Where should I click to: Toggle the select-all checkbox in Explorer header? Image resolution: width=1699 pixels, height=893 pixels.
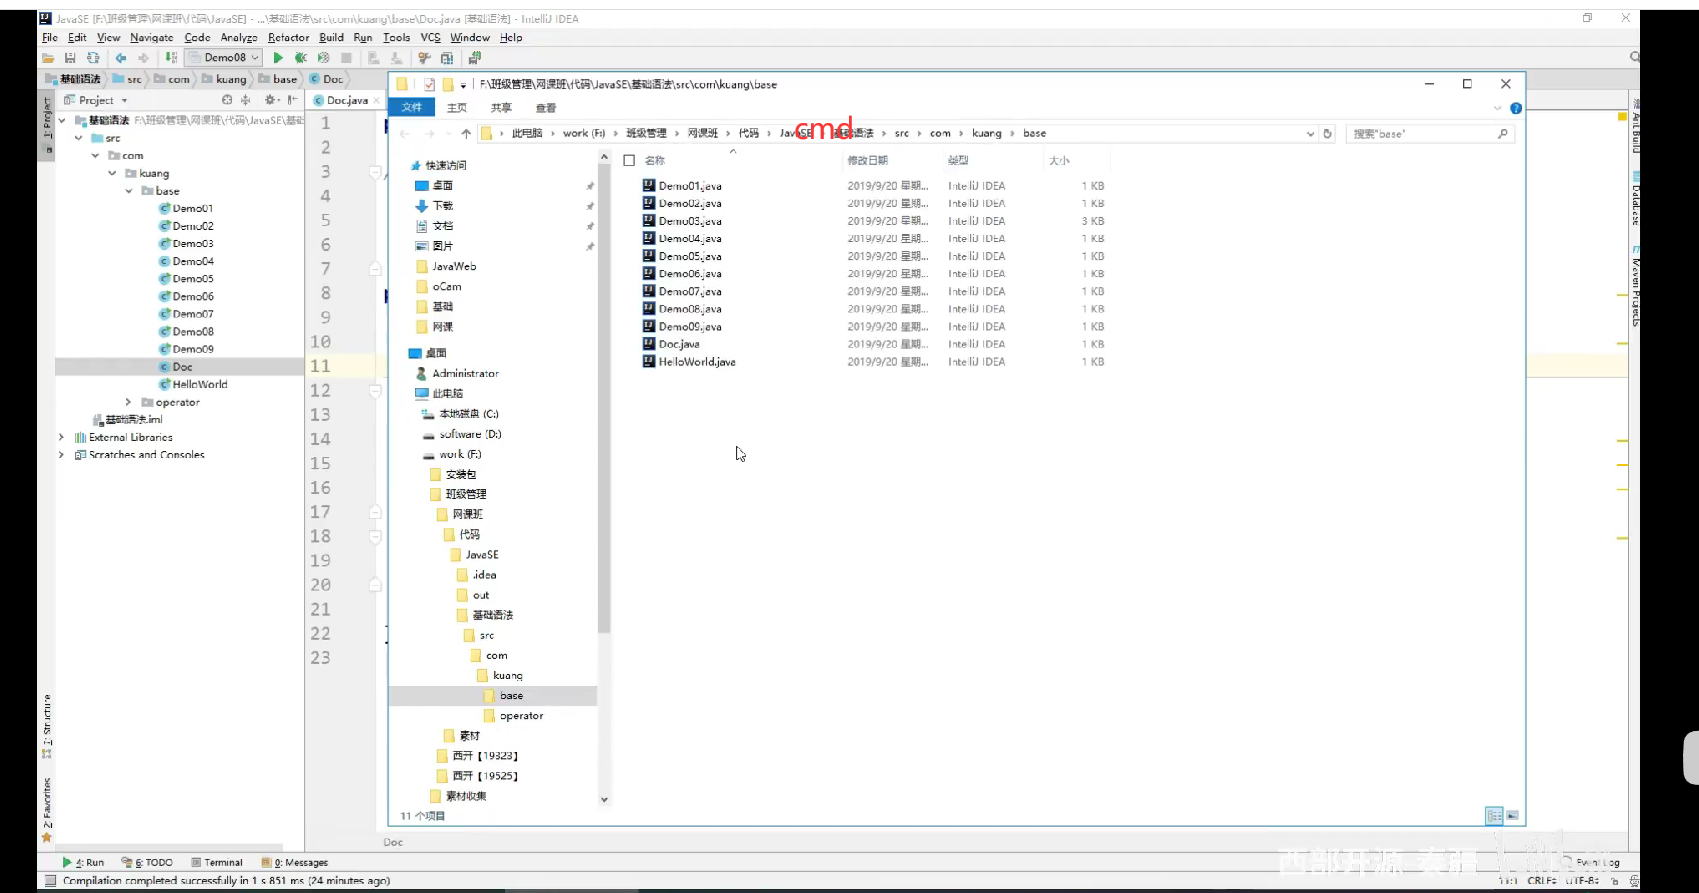click(x=629, y=160)
